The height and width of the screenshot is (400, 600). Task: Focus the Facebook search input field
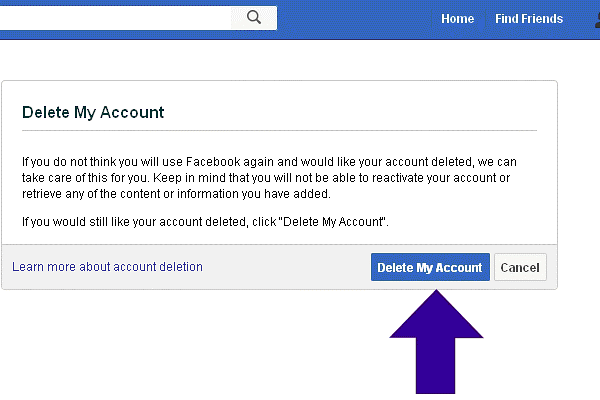[120, 17]
